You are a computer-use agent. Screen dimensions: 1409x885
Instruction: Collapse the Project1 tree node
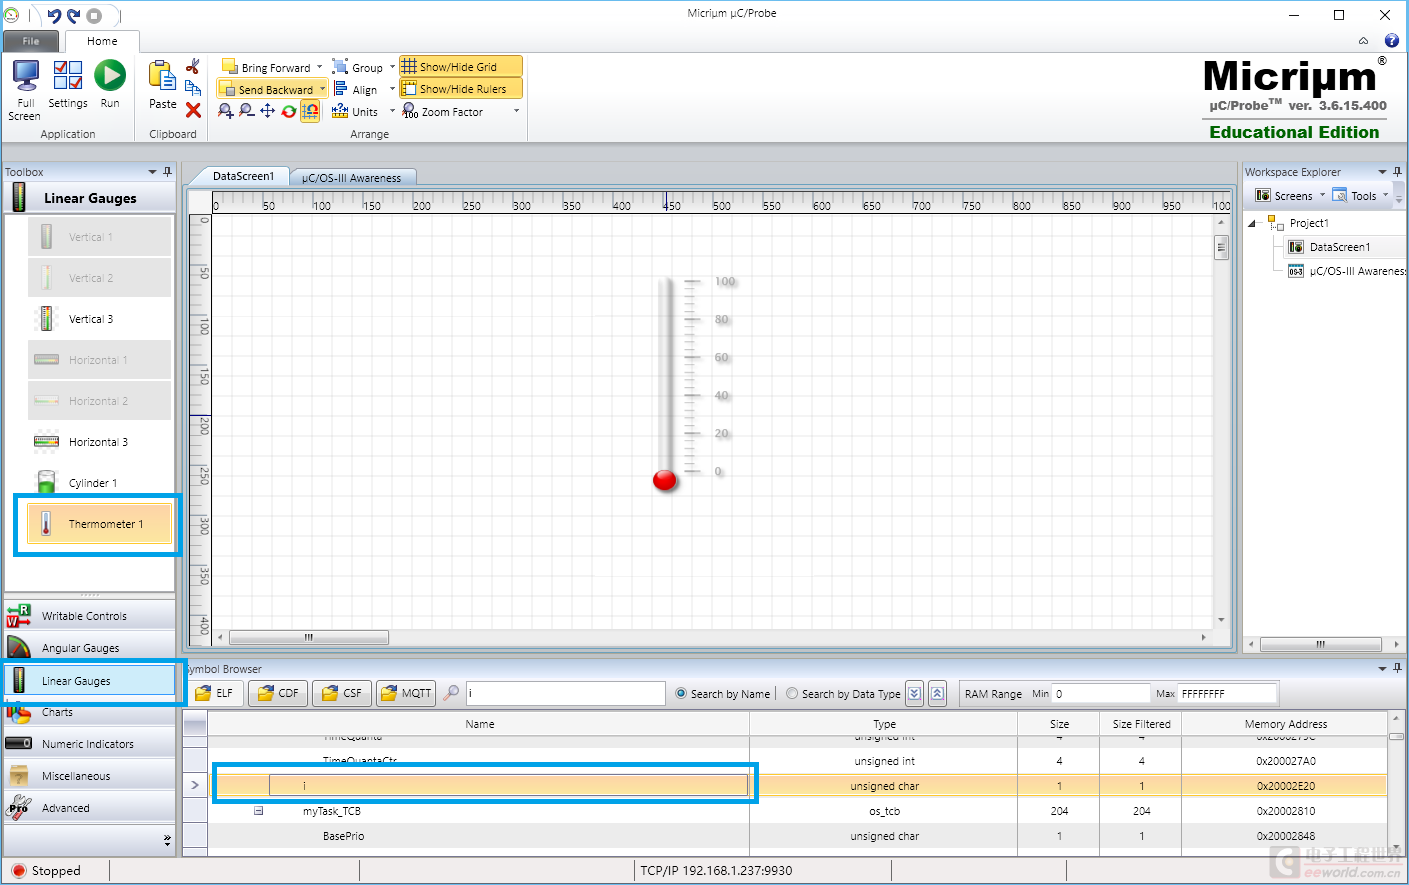click(1252, 224)
